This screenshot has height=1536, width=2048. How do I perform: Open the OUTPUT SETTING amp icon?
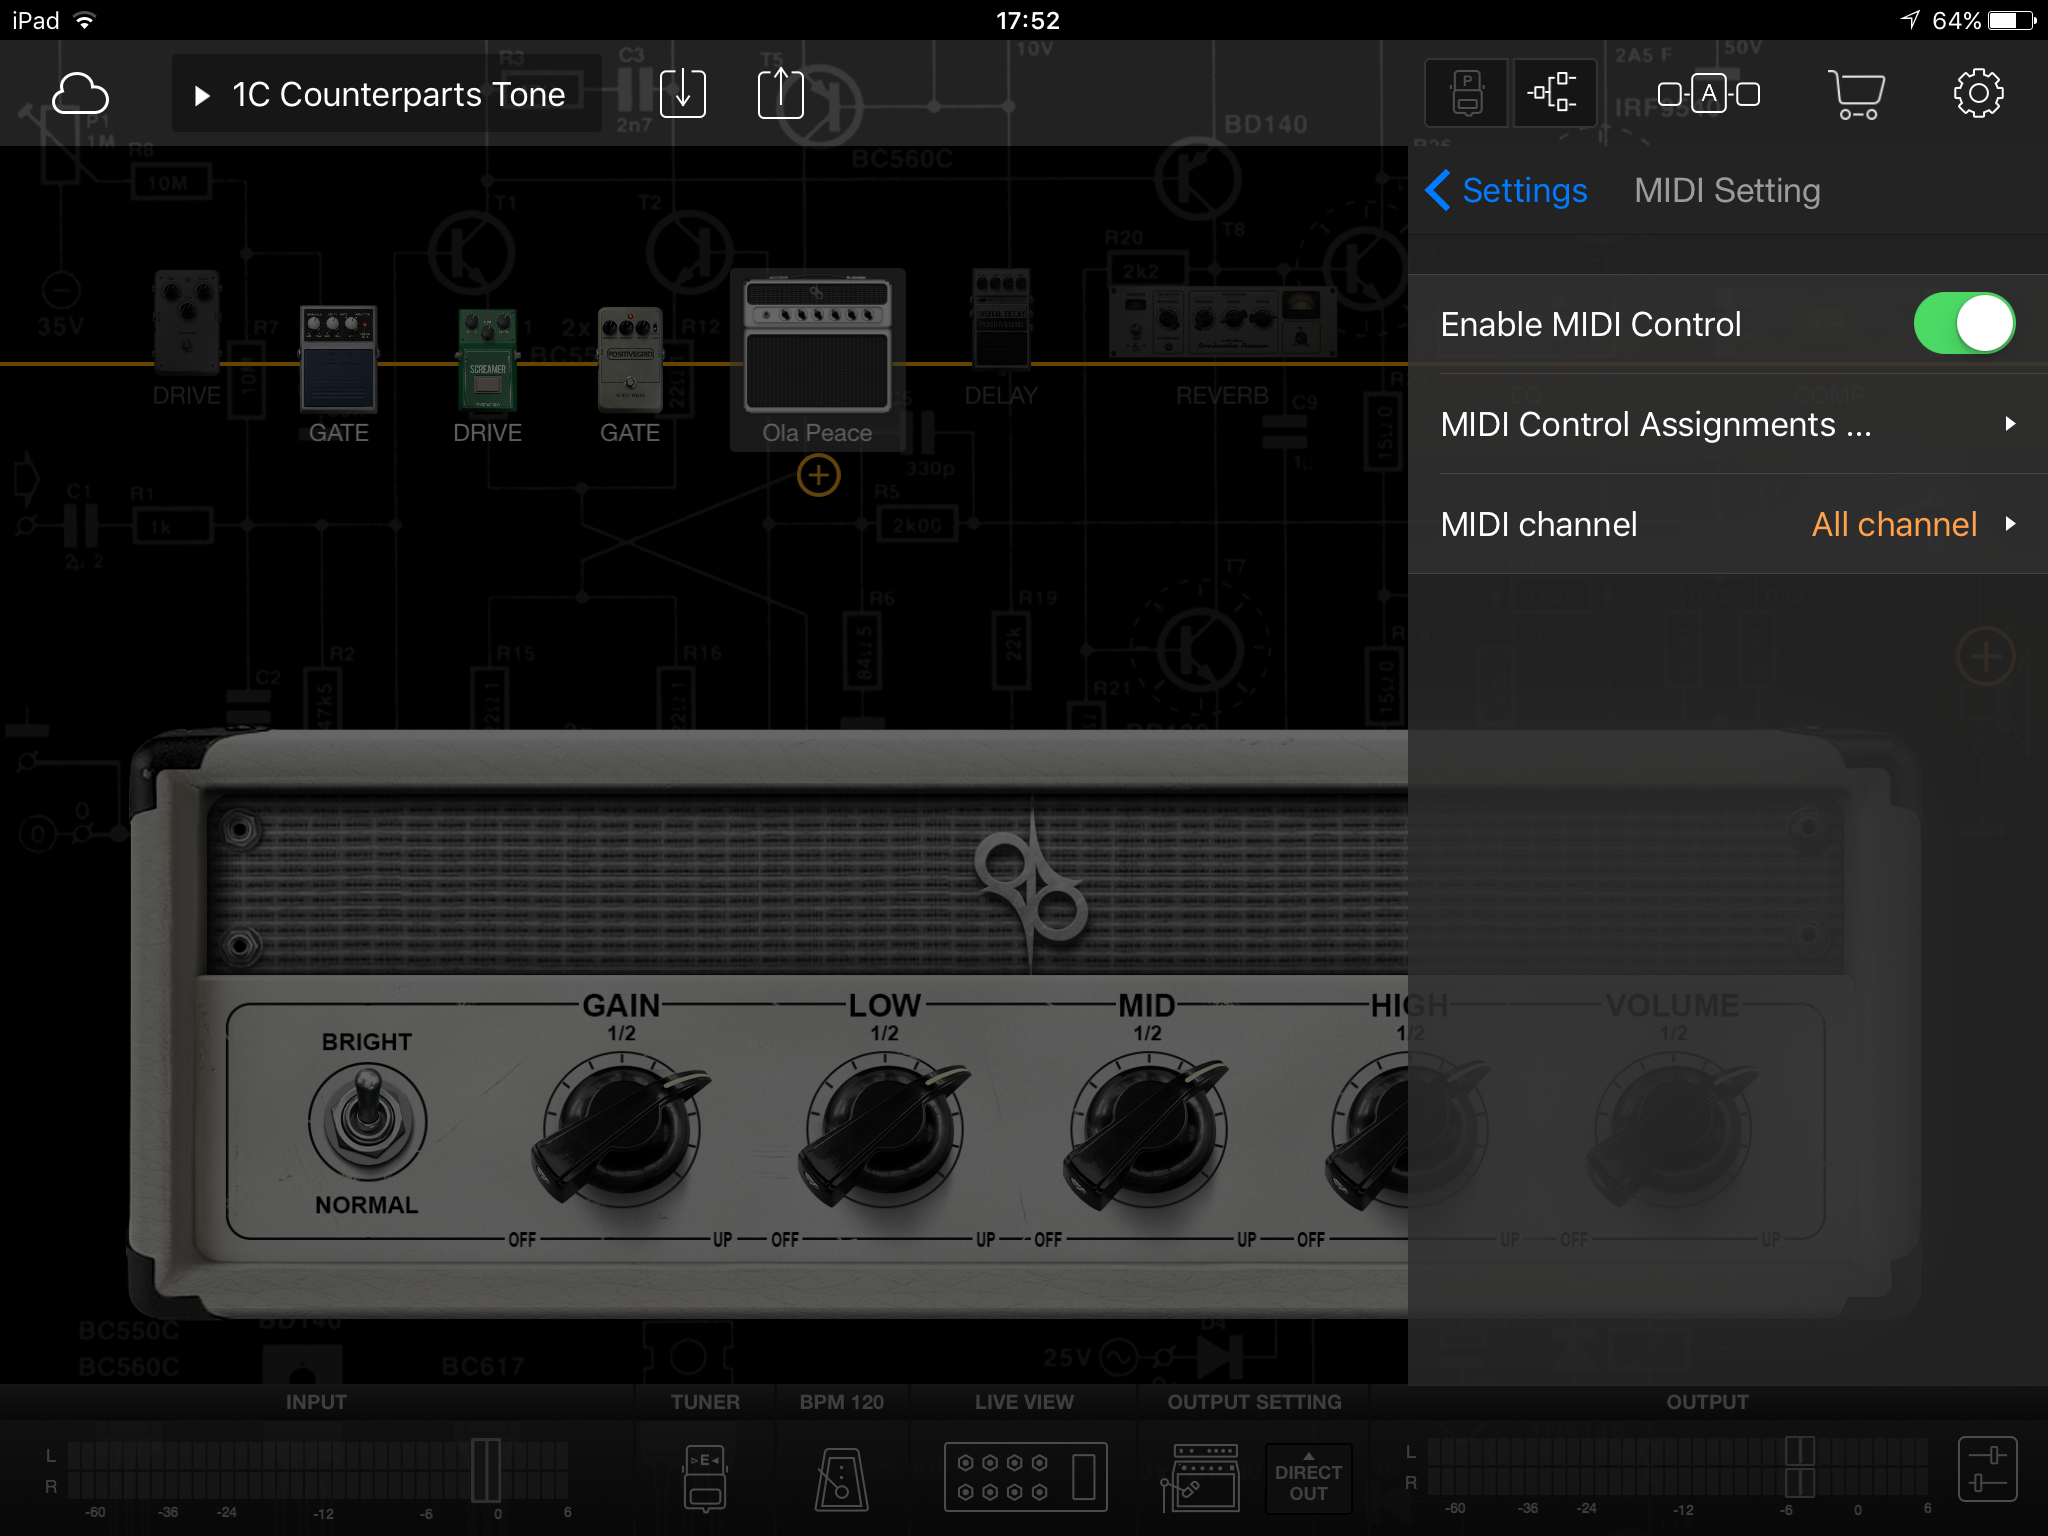(1200, 1477)
